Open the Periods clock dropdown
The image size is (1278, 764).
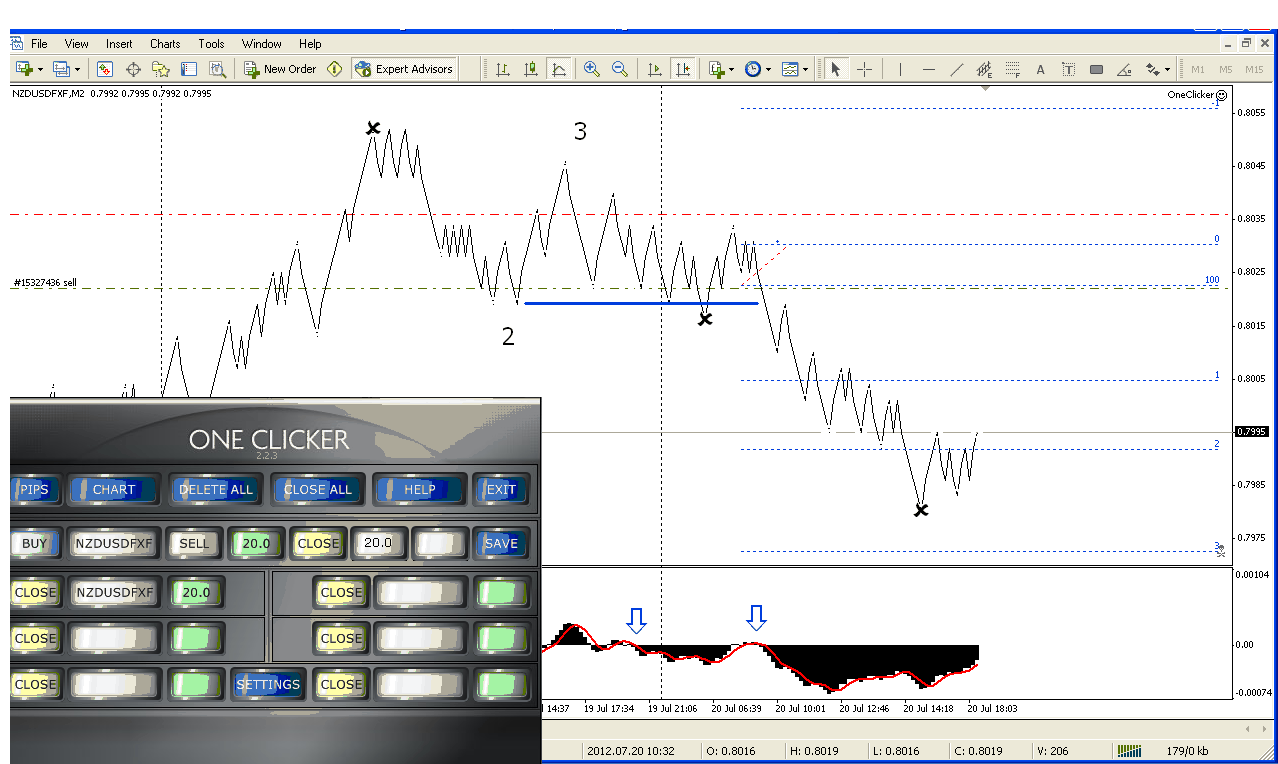(x=768, y=69)
